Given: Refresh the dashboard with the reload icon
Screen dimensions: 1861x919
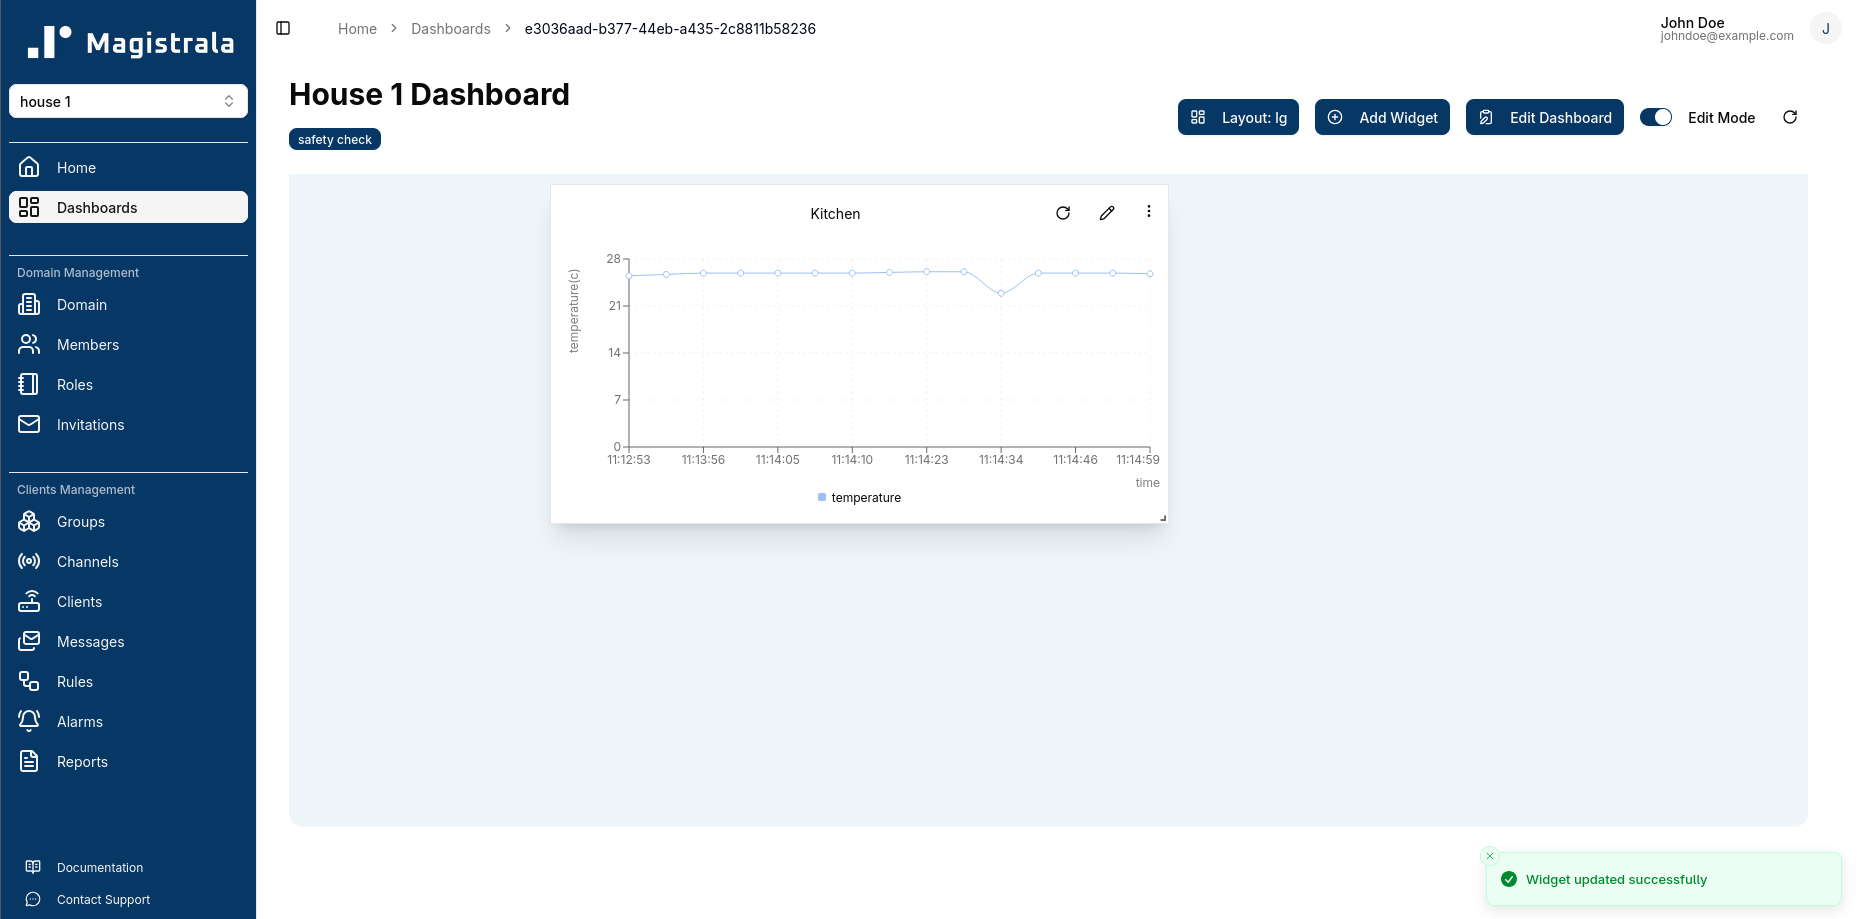Looking at the screenshot, I should pyautogui.click(x=1790, y=117).
